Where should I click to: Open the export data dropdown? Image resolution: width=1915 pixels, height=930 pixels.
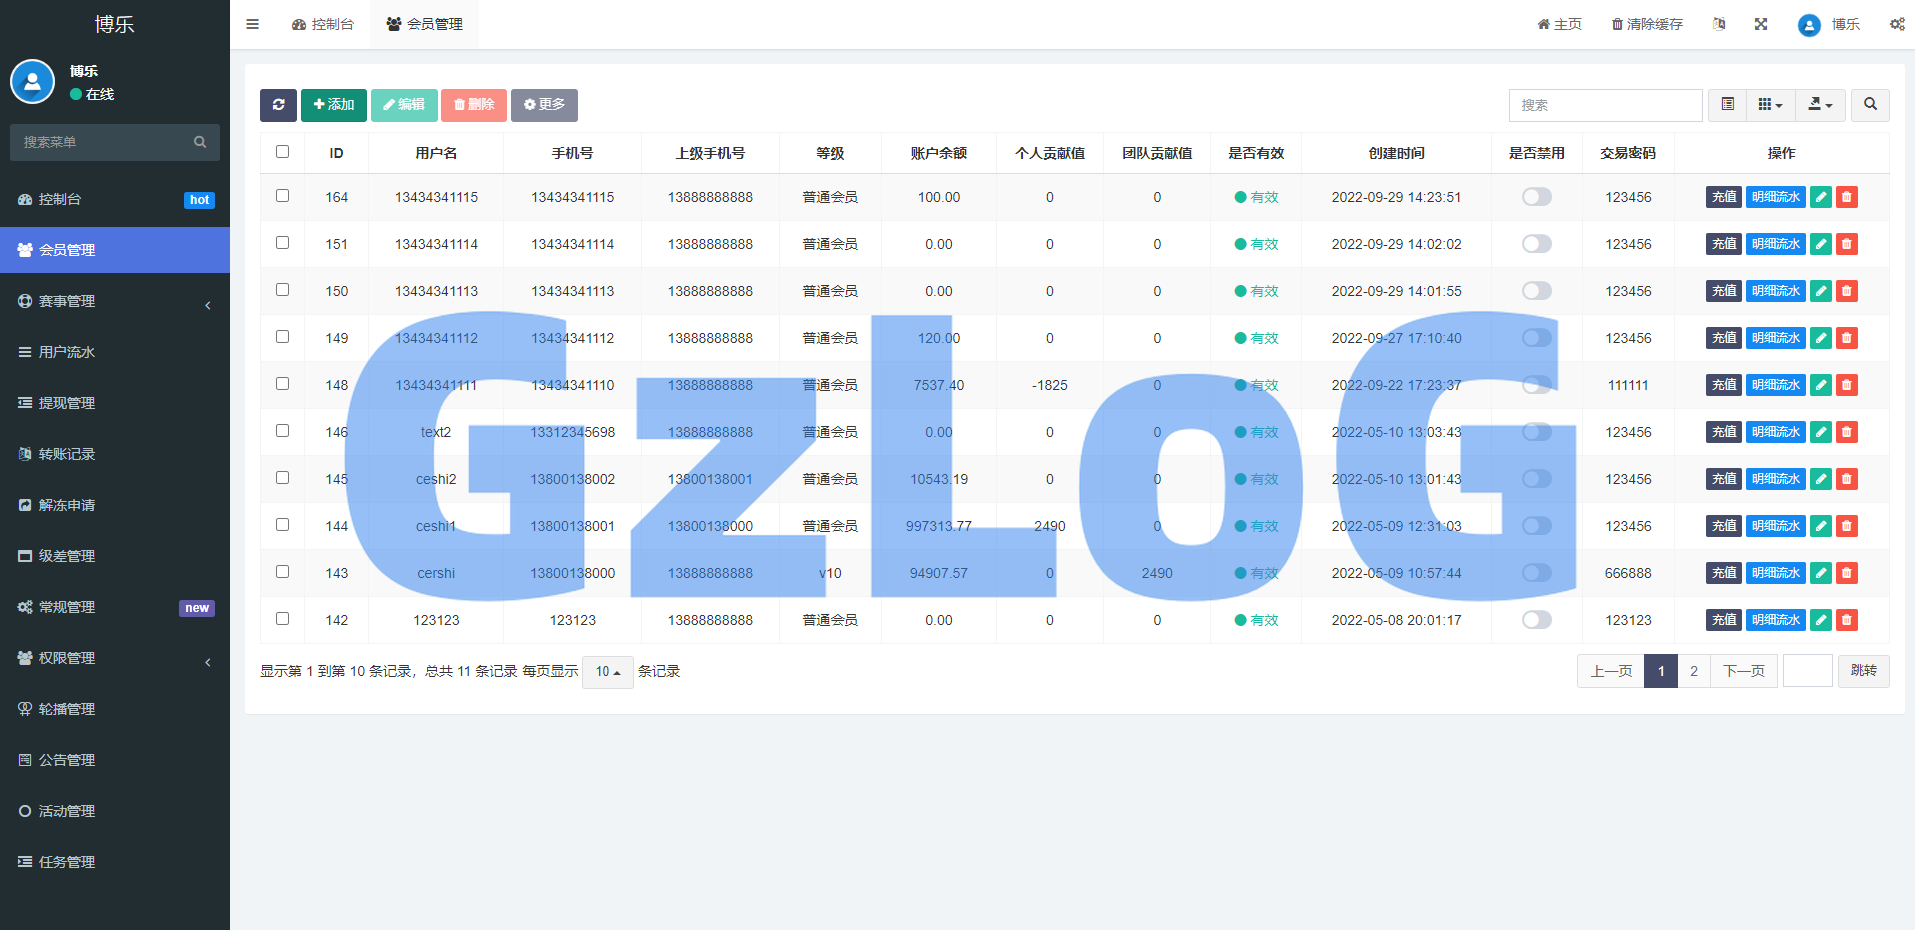point(1820,105)
